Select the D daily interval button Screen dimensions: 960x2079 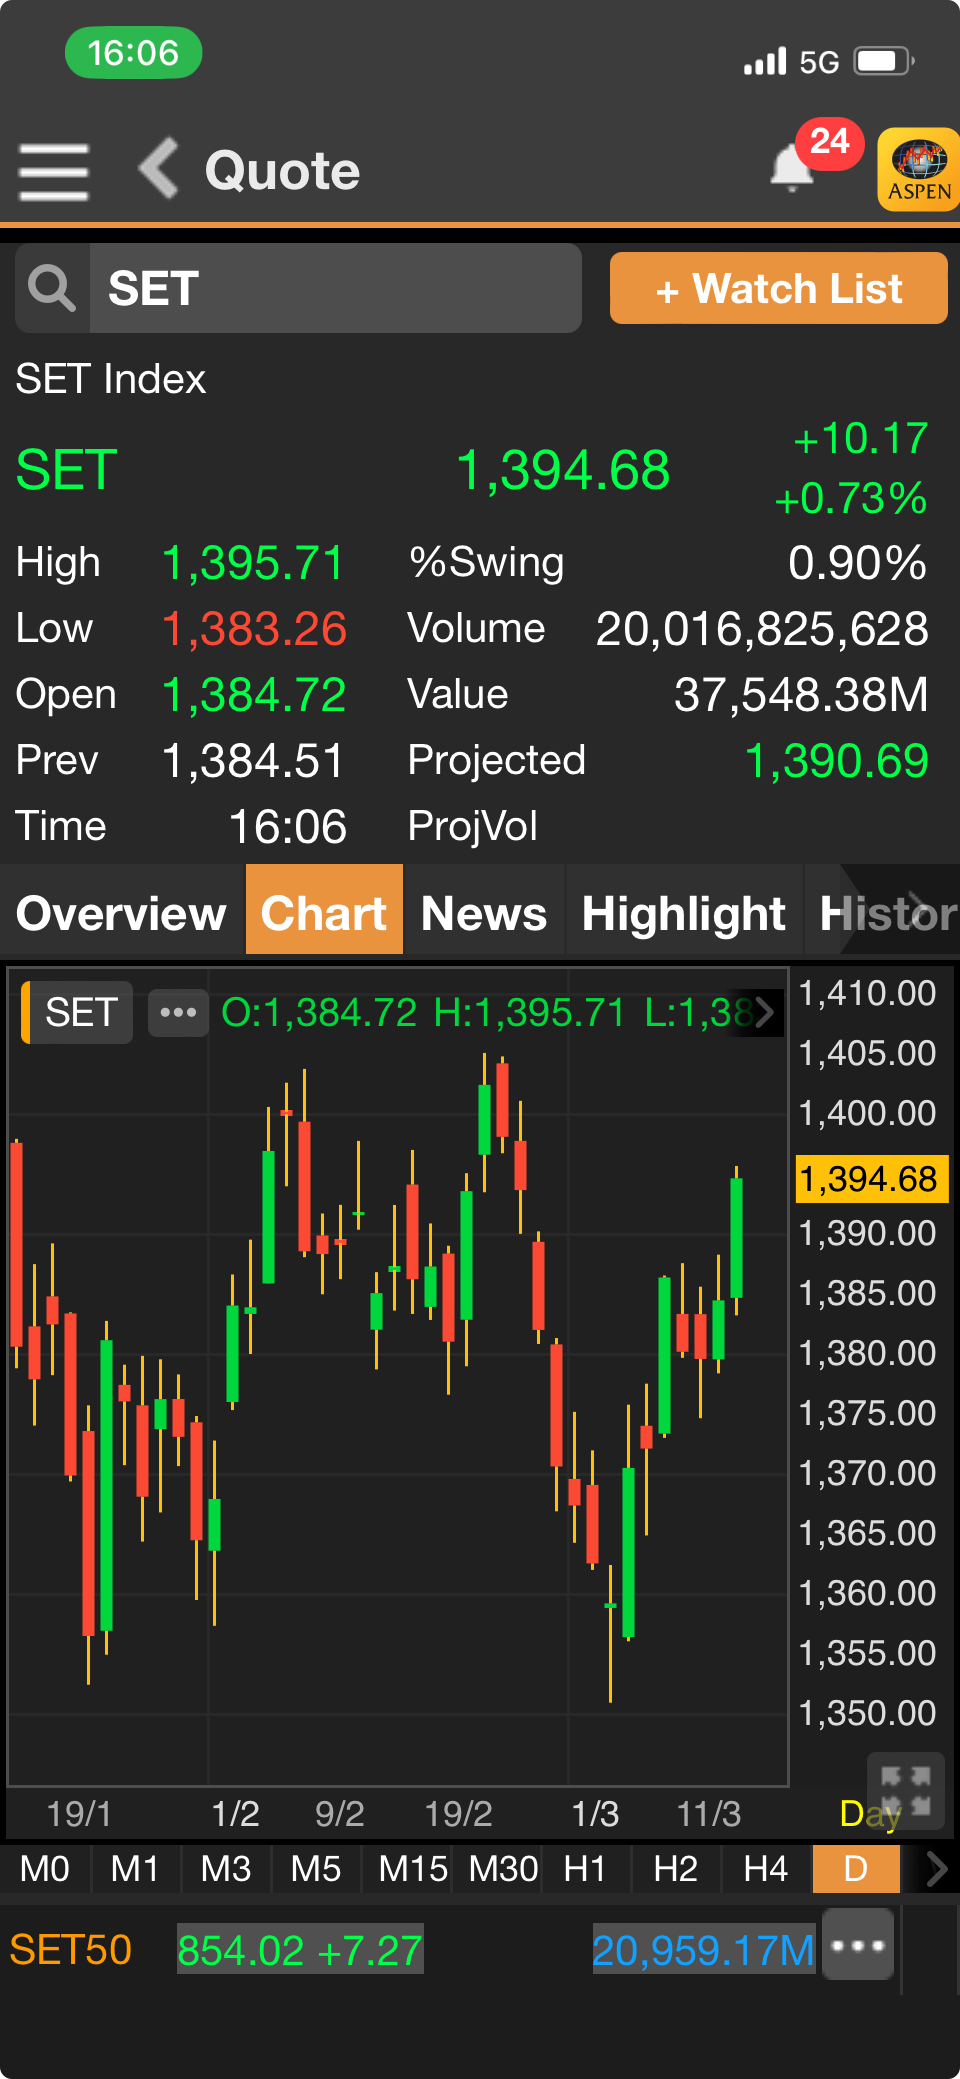click(x=856, y=1868)
